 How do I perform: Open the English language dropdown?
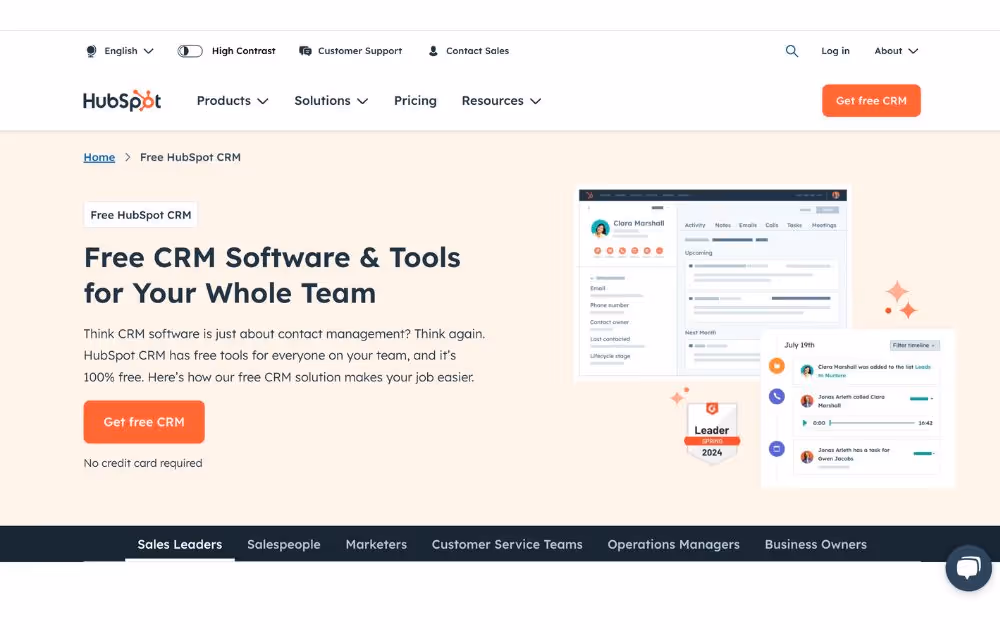click(x=129, y=51)
